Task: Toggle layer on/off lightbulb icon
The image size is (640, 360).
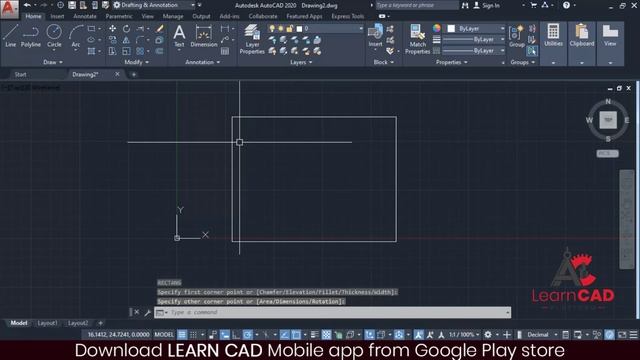Action: 272,29
